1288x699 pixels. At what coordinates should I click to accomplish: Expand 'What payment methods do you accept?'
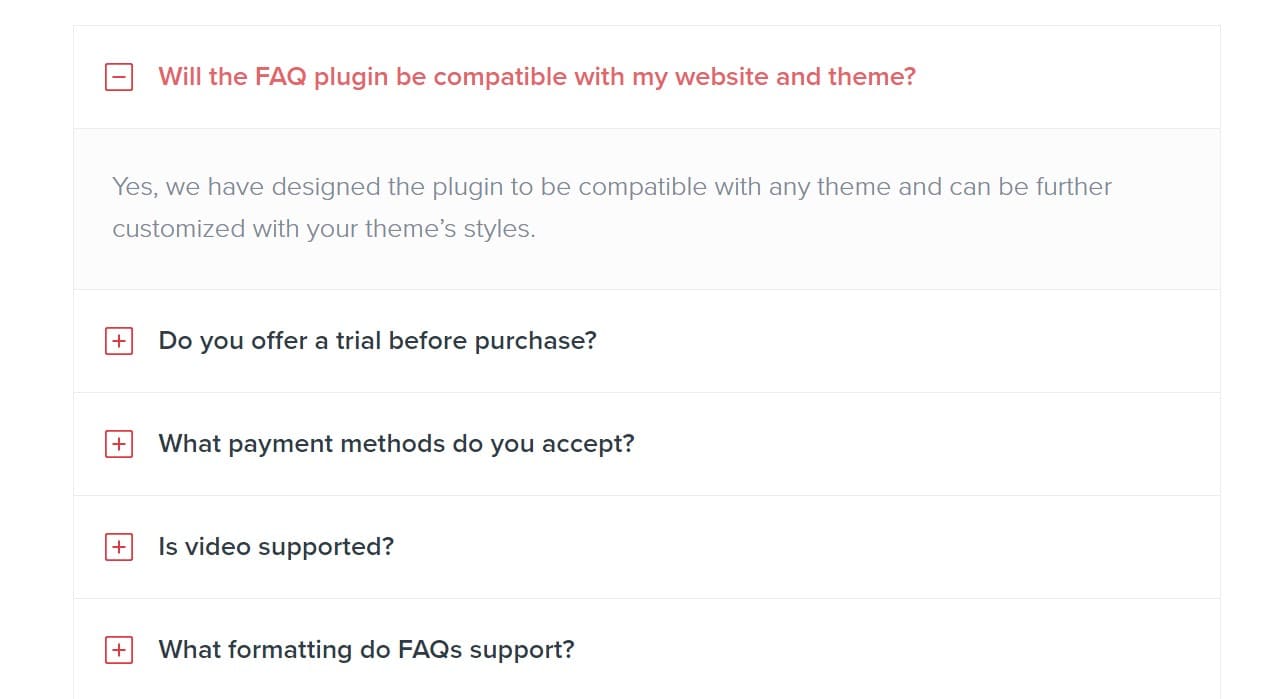(394, 443)
